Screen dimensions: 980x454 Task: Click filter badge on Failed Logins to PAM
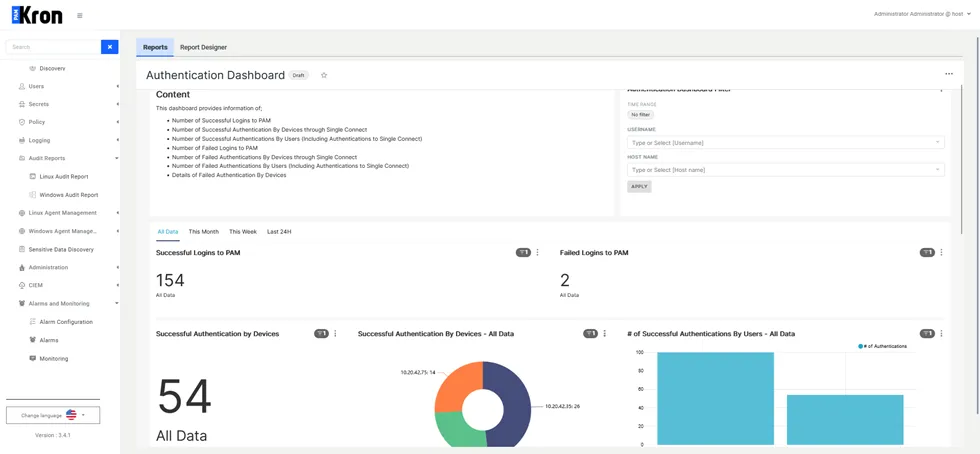[x=927, y=253]
